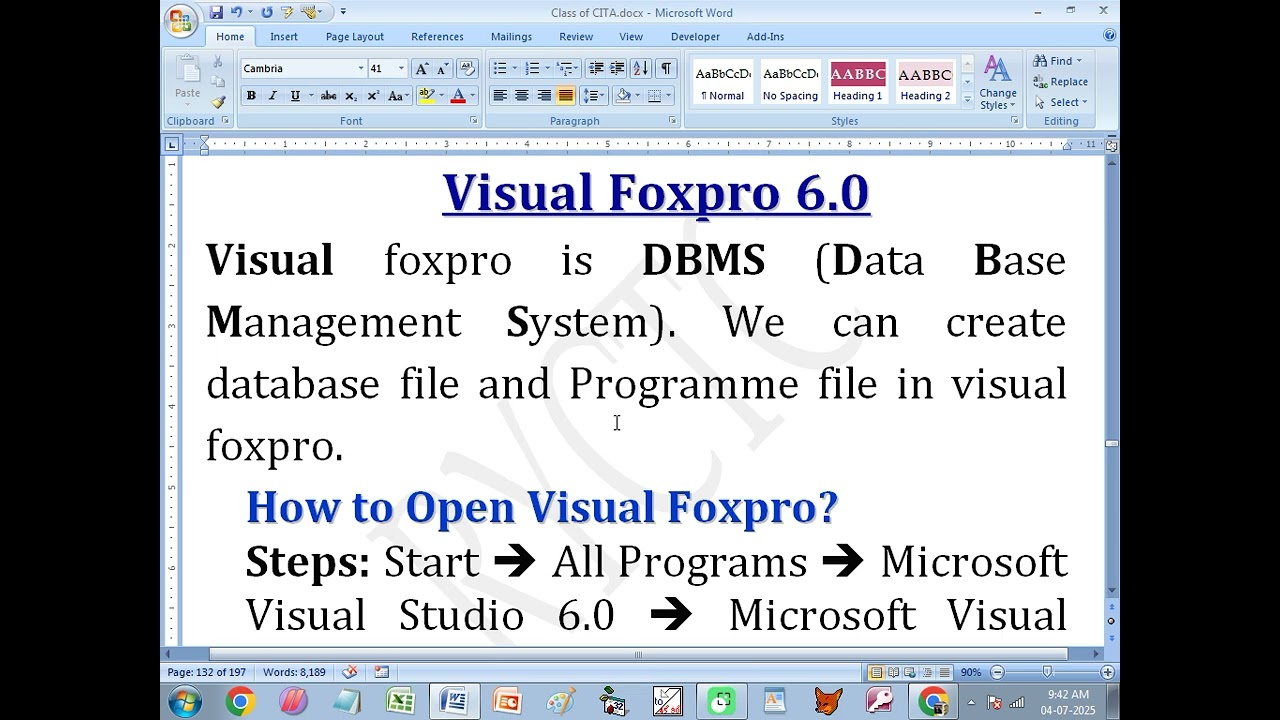Toggle bold formatting
This screenshot has height=720, width=1280.
251,96
